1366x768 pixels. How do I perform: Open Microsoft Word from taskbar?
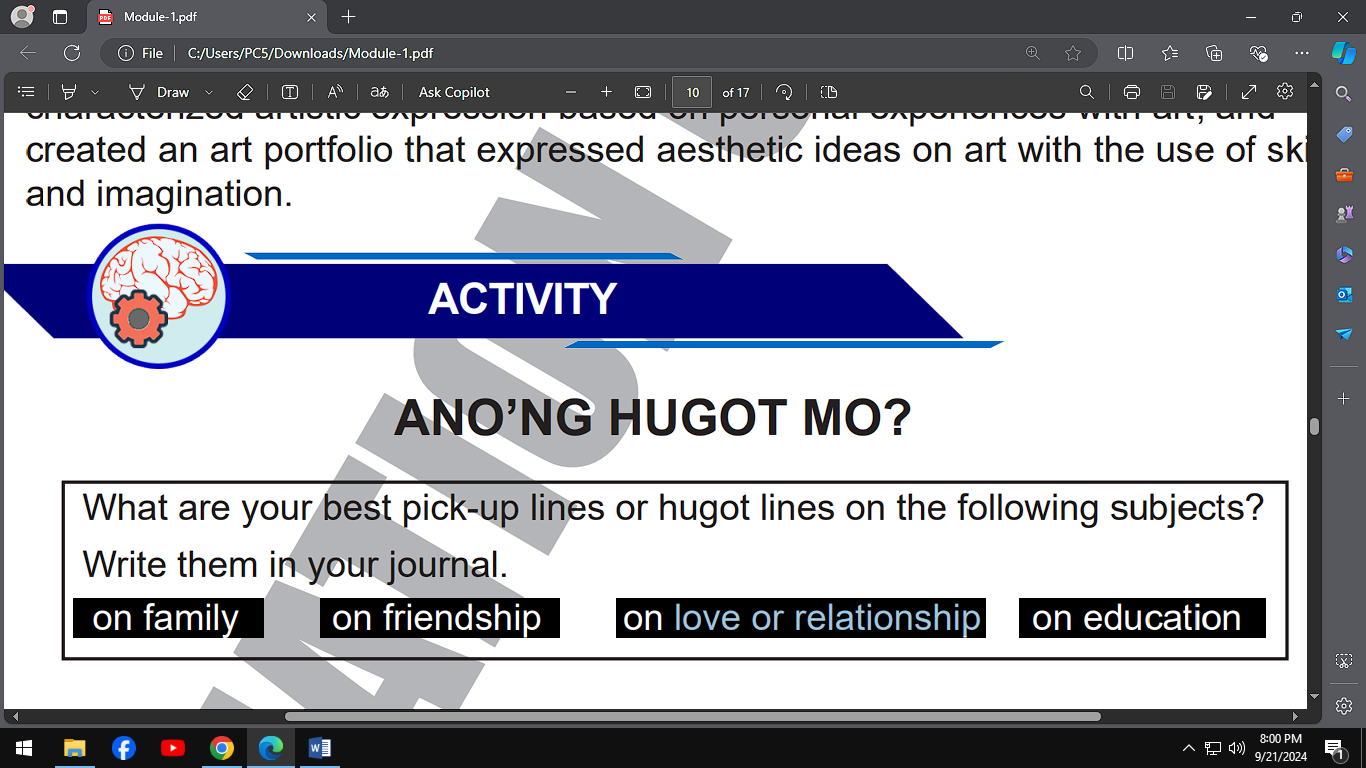(319, 748)
